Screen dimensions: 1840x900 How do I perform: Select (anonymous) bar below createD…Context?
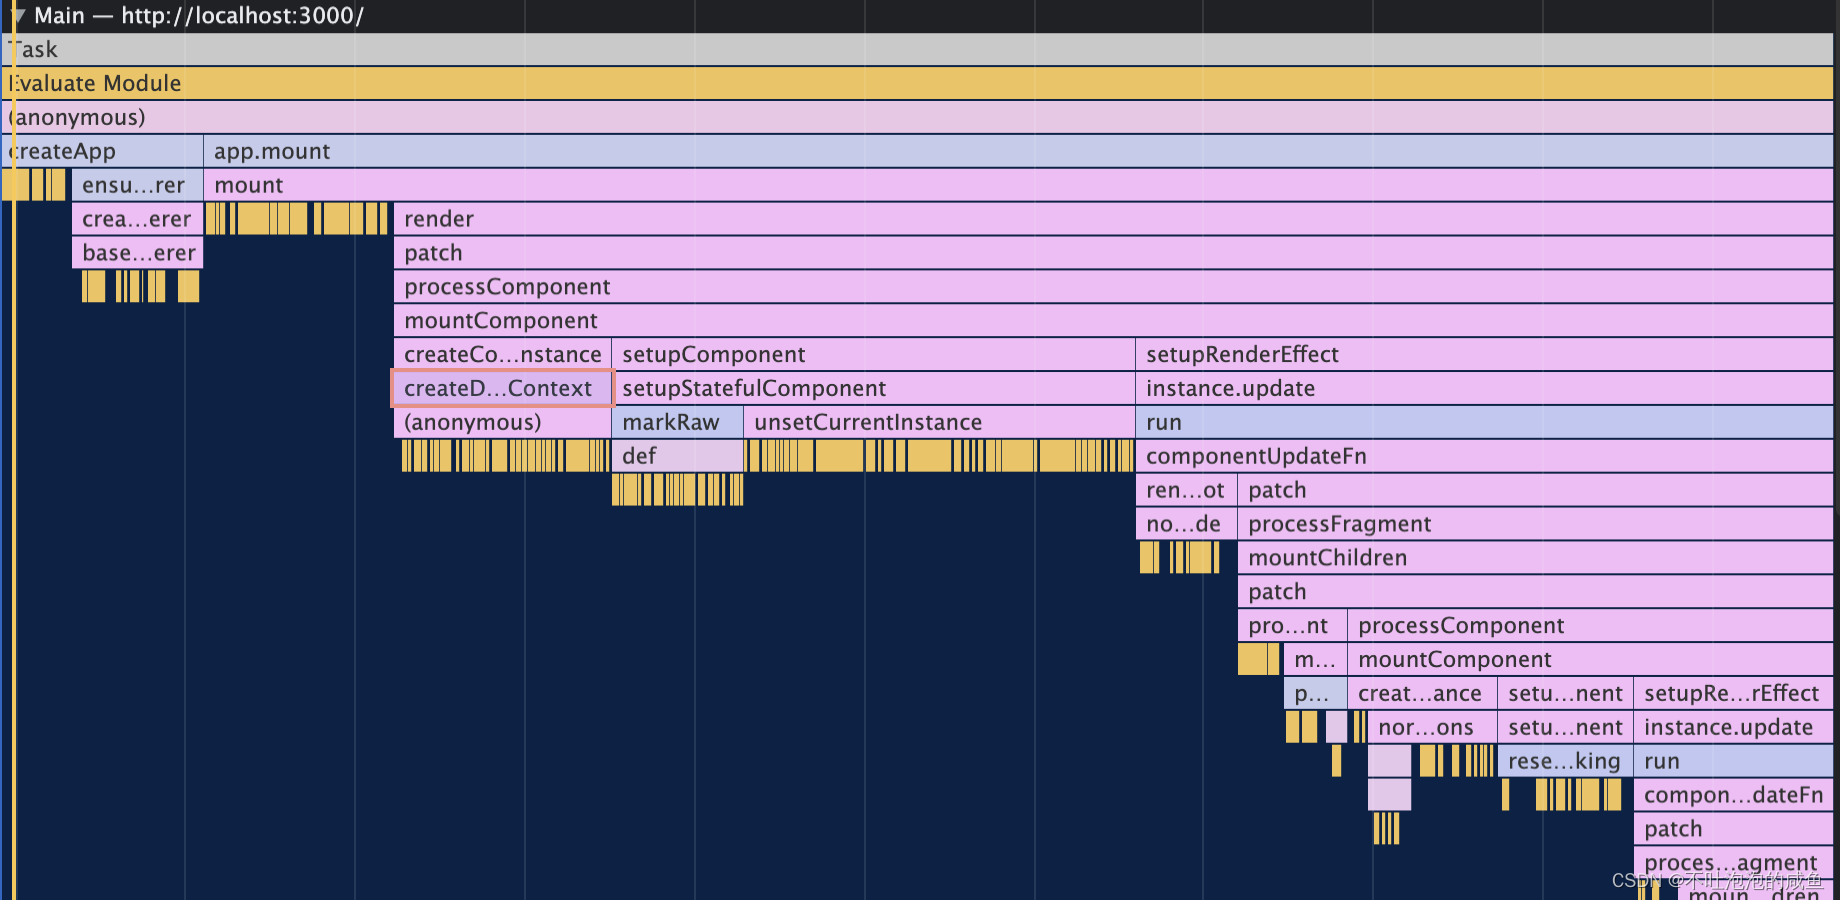pyautogui.click(x=503, y=424)
